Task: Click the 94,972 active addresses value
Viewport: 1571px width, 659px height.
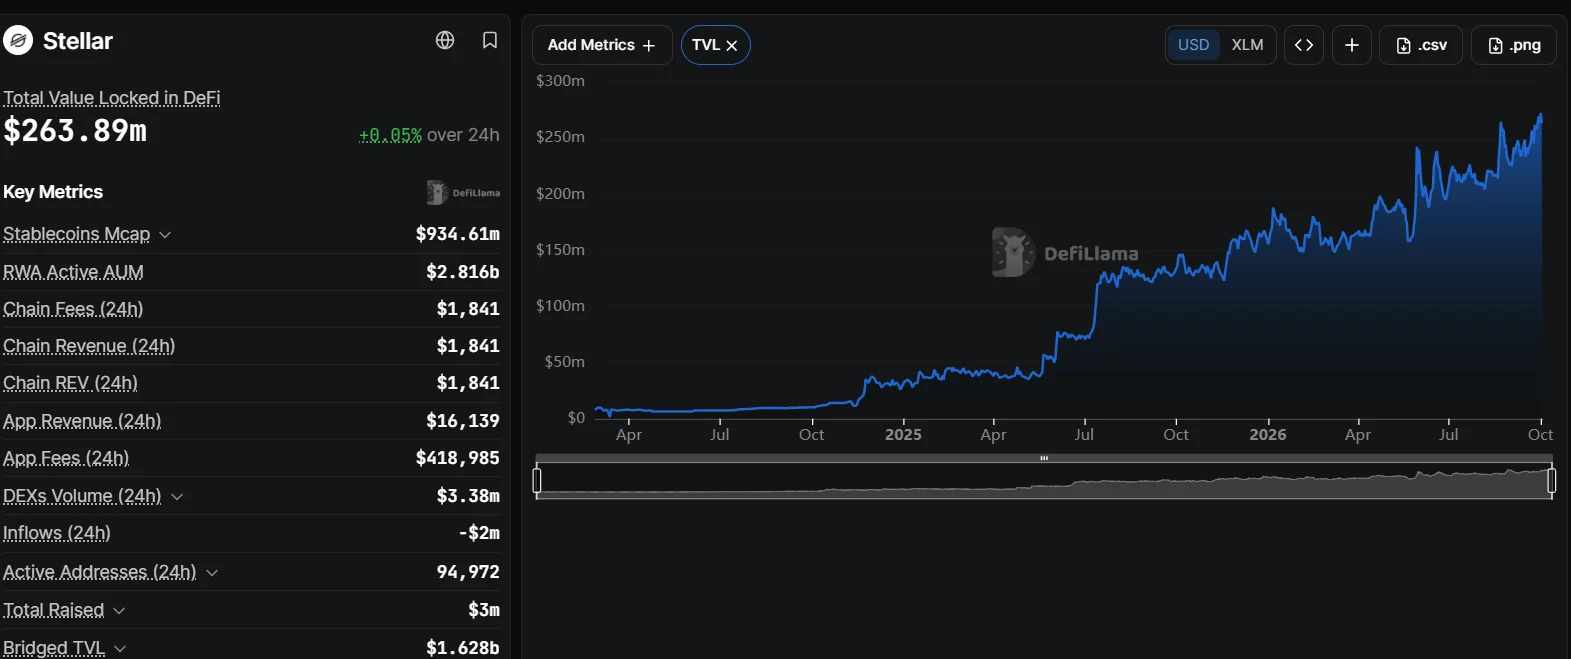Action: (468, 572)
